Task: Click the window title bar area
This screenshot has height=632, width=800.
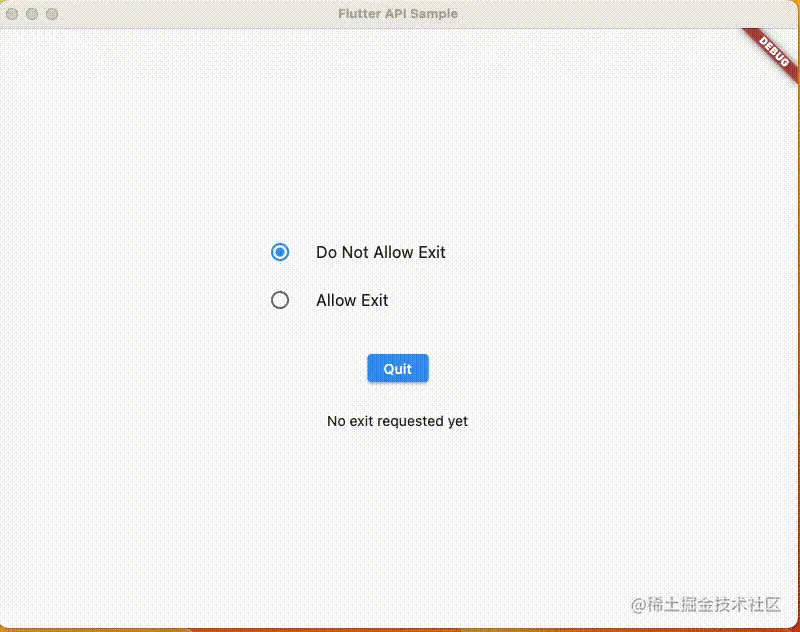Action: [x=400, y=14]
